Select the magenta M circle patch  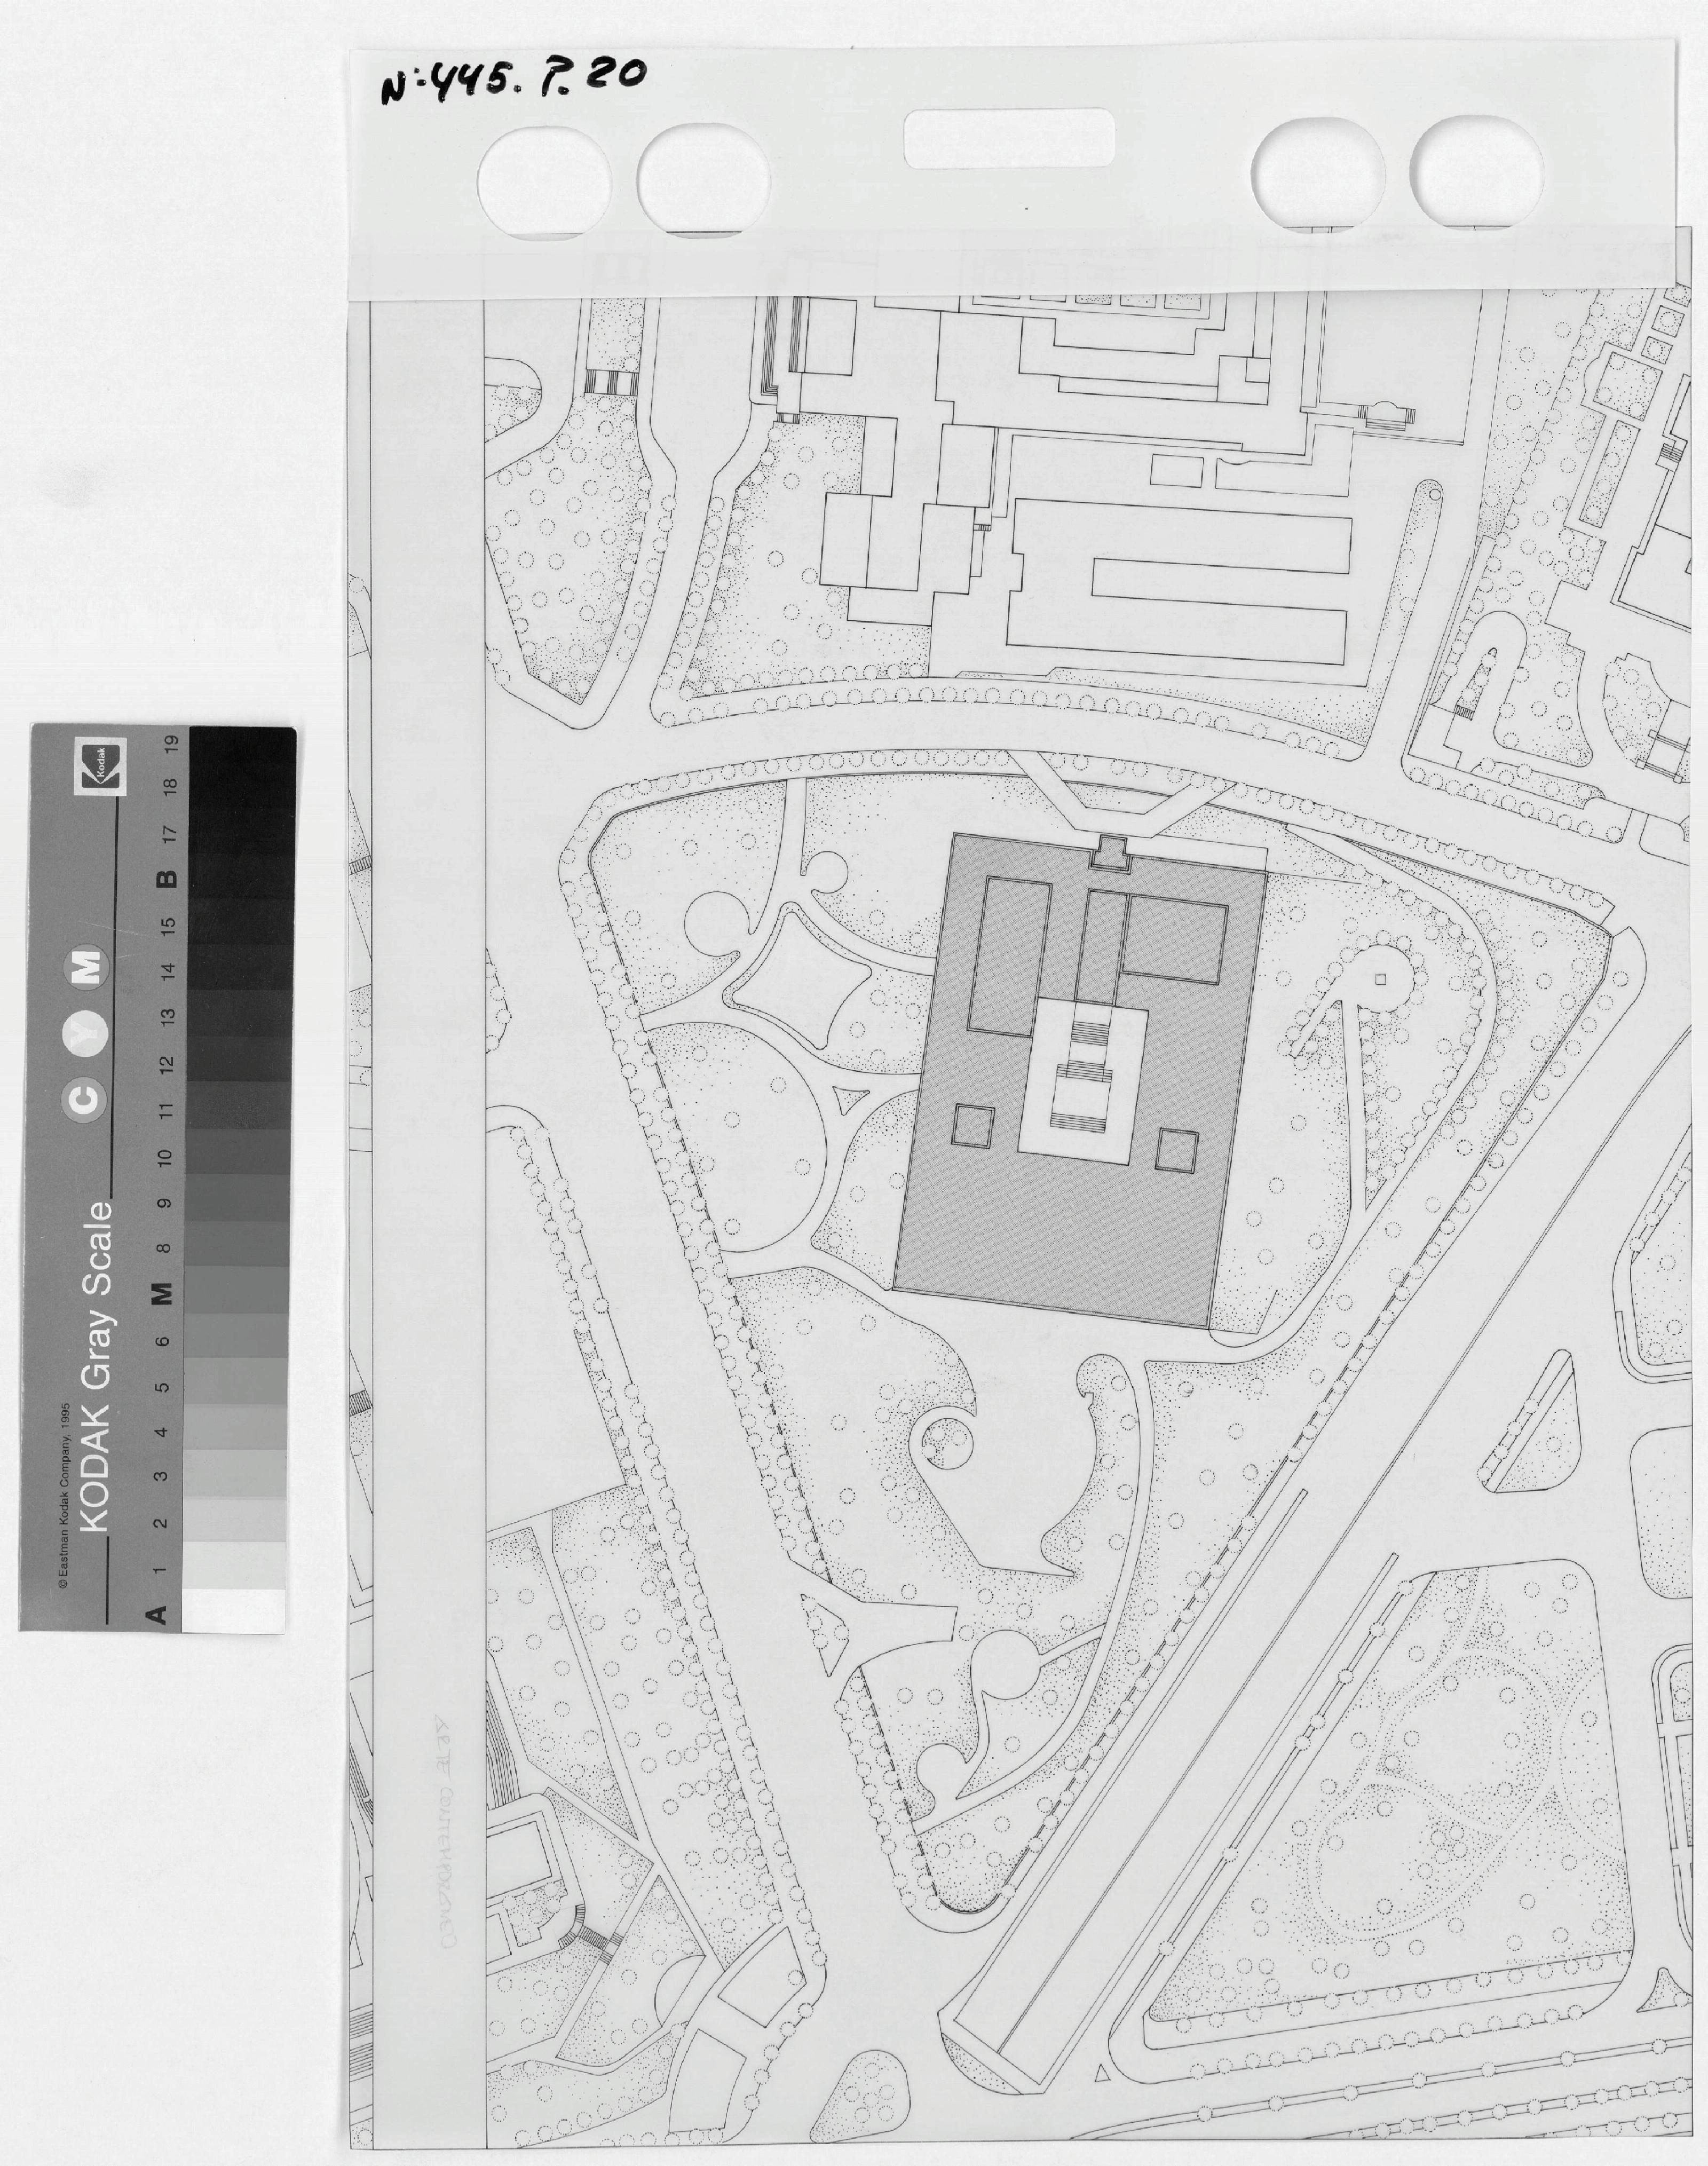(85, 967)
